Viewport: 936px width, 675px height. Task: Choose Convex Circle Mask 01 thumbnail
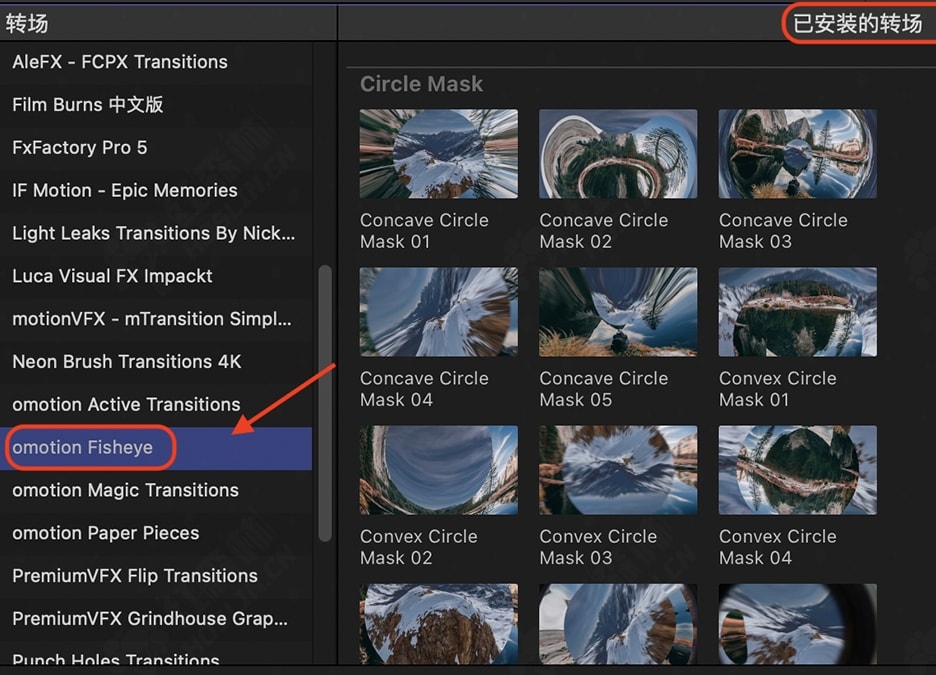[797, 312]
